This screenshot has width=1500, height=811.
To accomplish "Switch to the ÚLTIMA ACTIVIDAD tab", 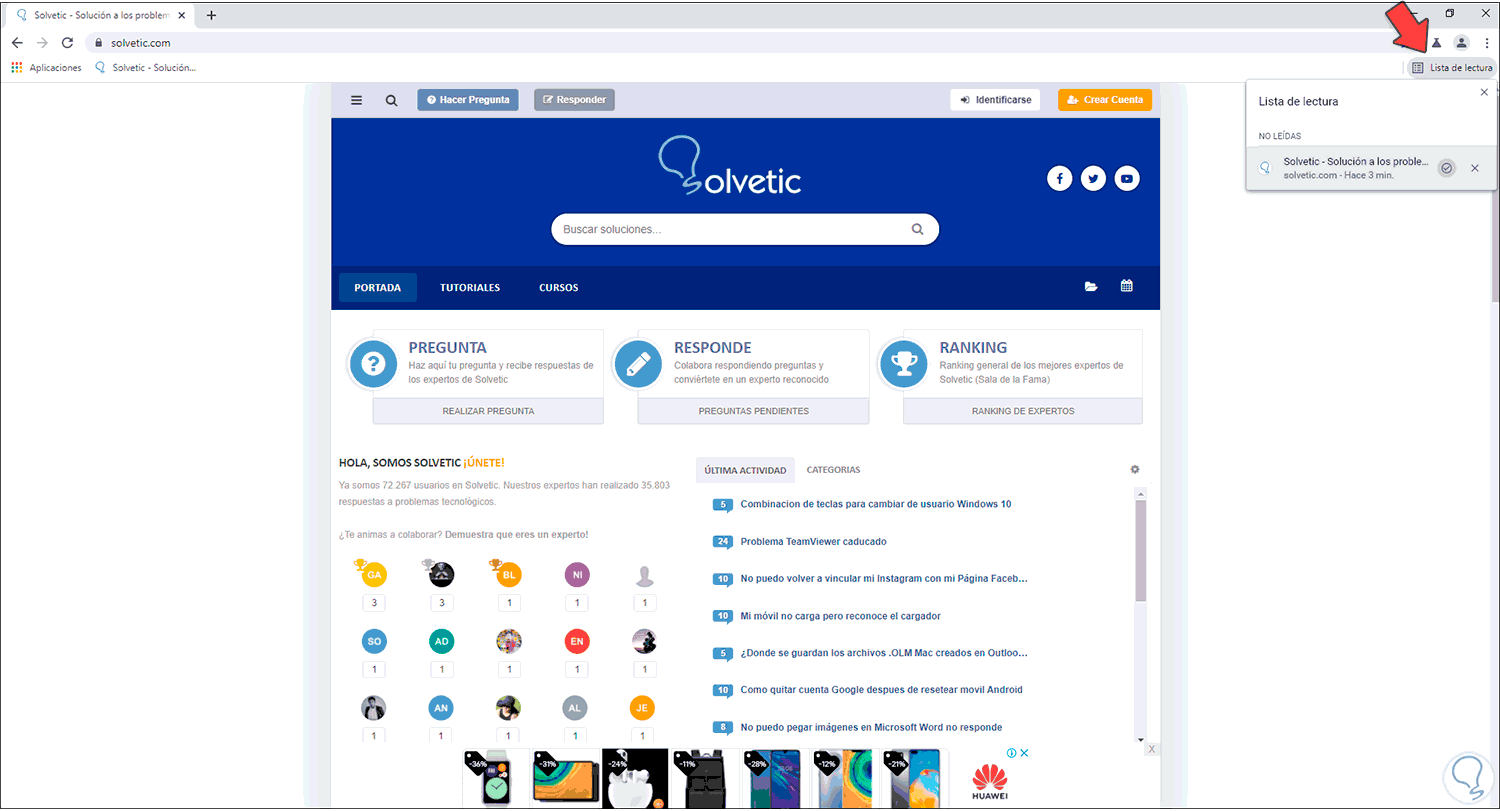I will pos(745,470).
